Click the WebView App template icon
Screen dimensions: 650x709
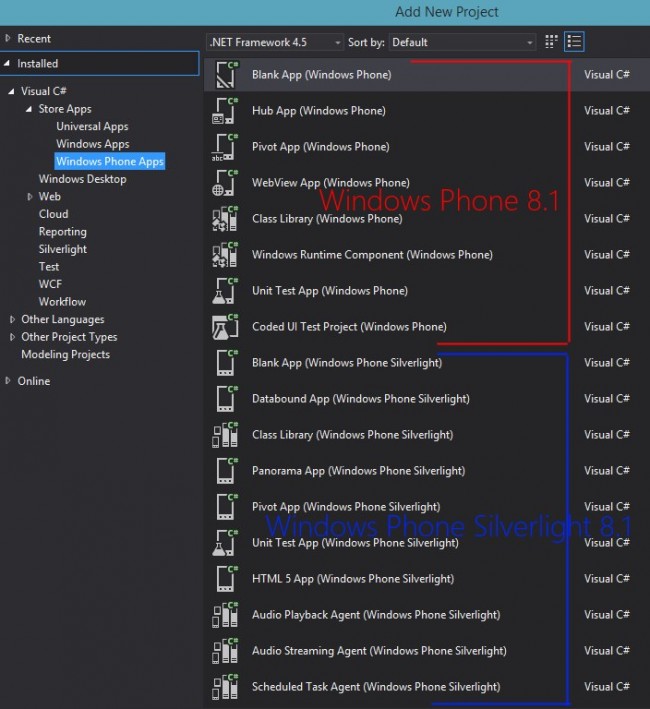tap(226, 183)
